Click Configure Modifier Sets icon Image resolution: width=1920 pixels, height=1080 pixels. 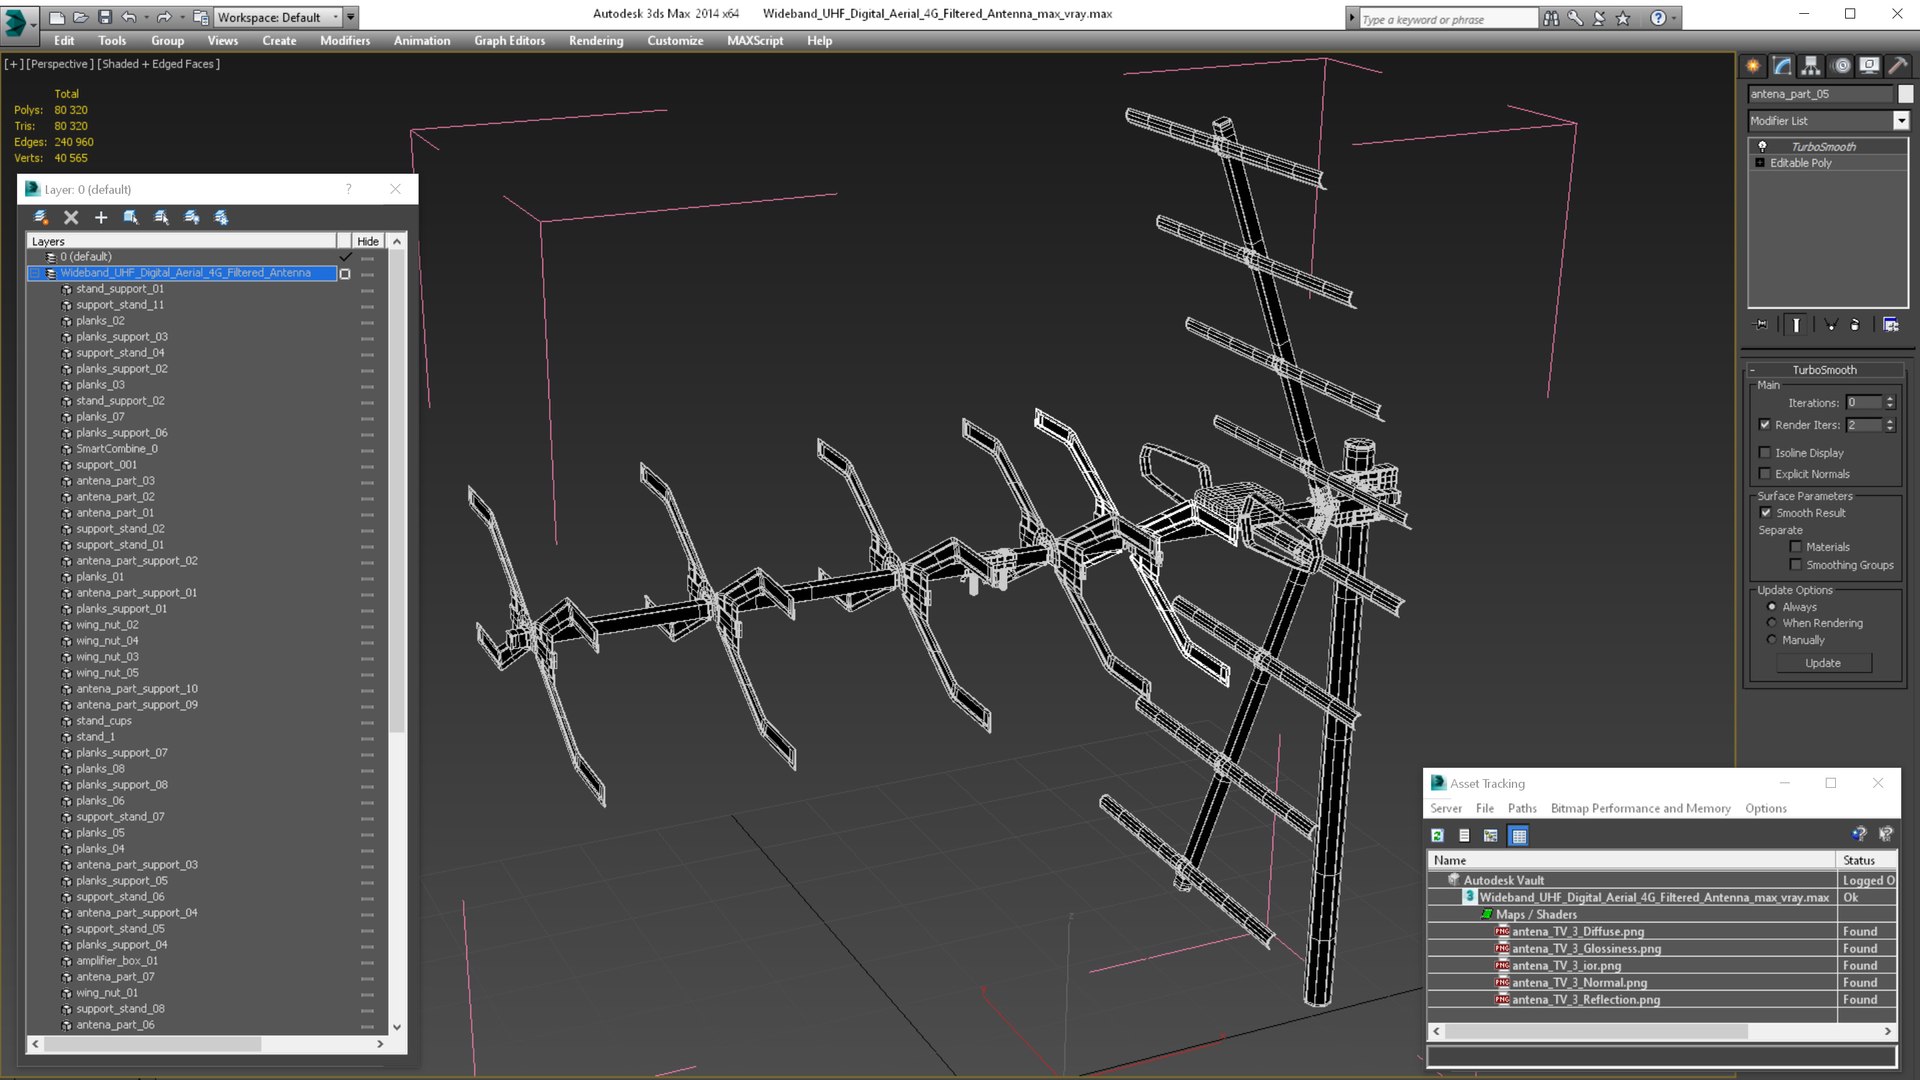coord(1890,325)
